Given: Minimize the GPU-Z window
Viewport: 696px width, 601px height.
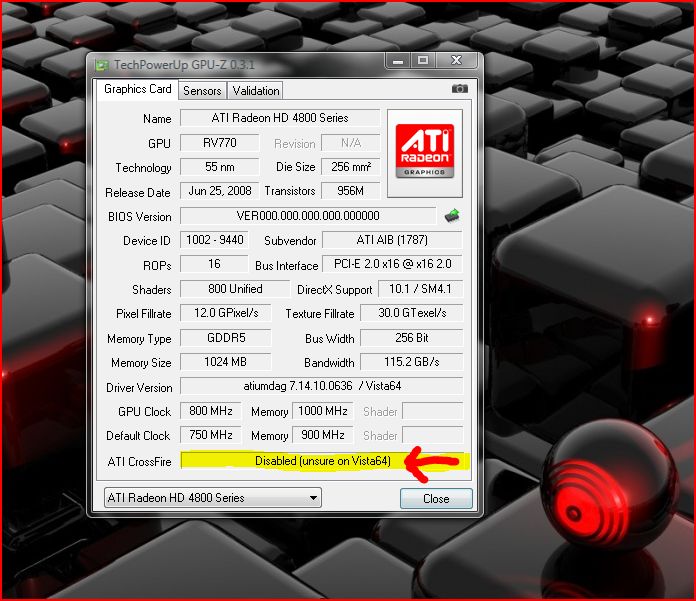Looking at the screenshot, I should (x=398, y=61).
